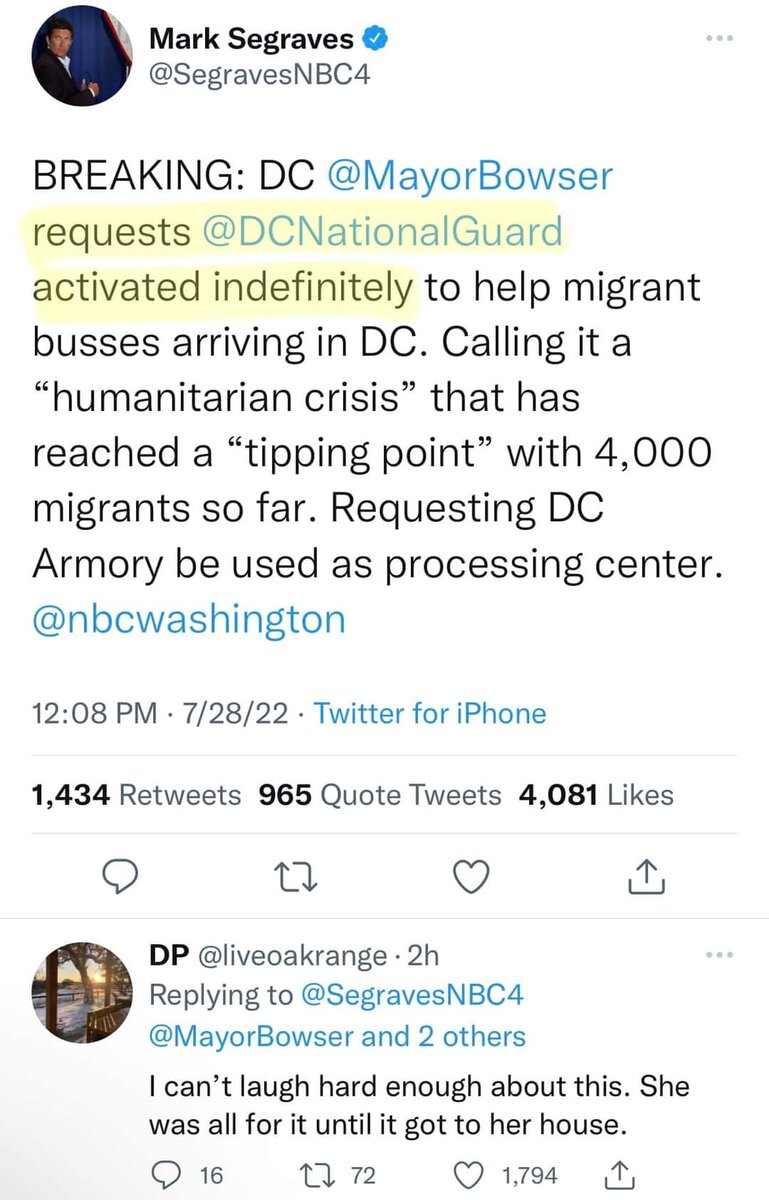Share the main tweet
Screen dimensions: 769x1200
[x=647, y=877]
